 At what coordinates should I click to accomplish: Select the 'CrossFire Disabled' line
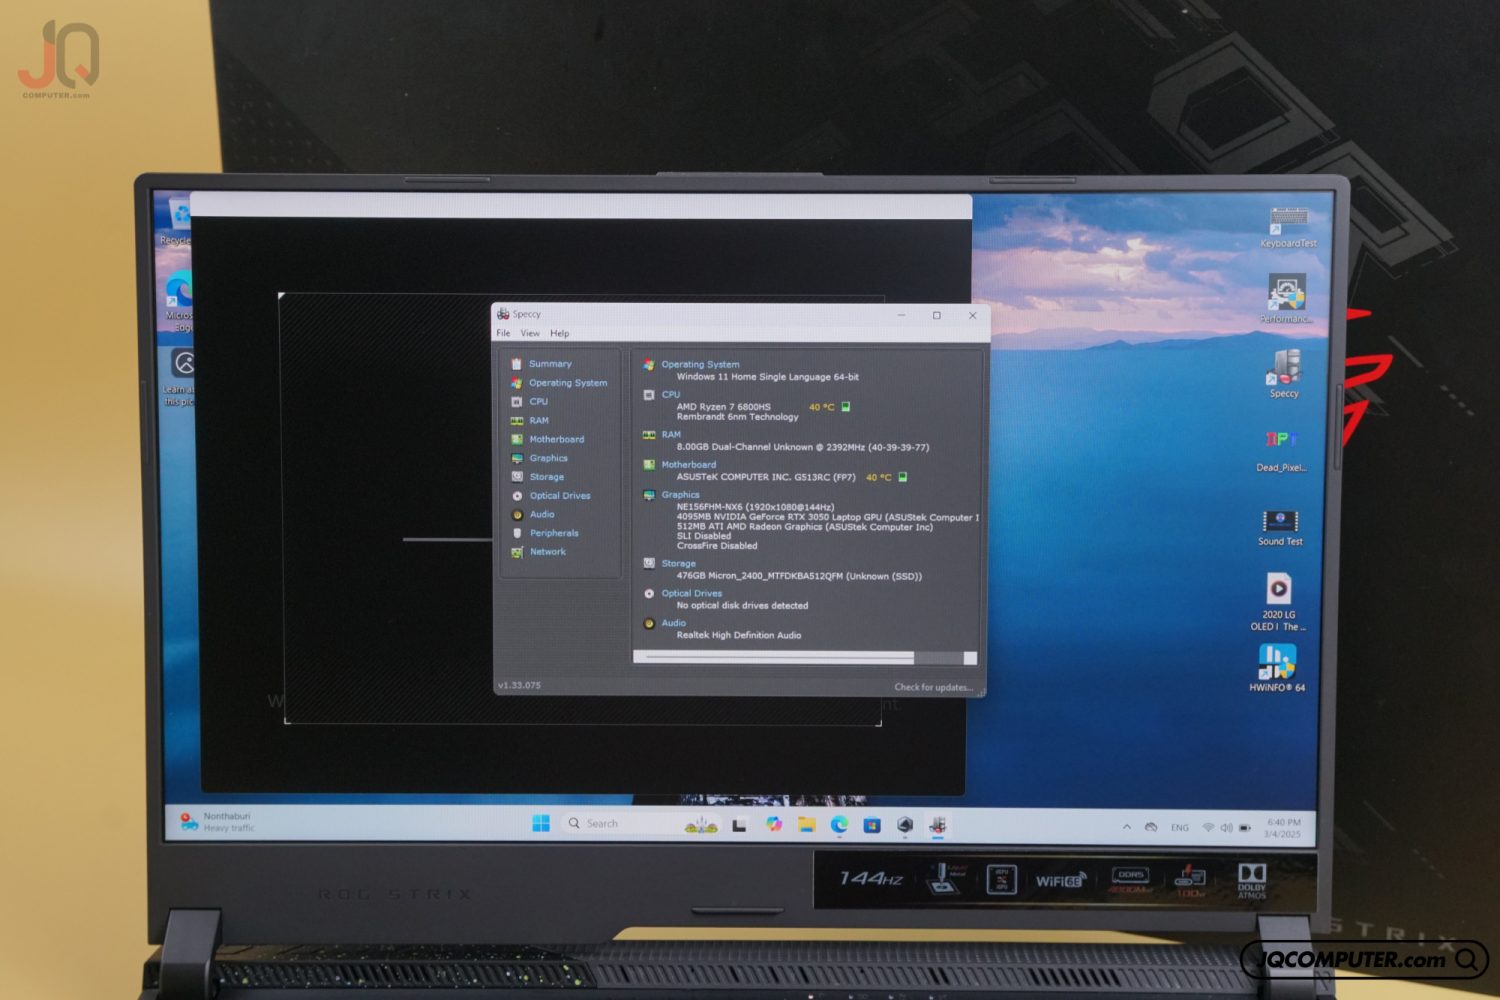[716, 546]
